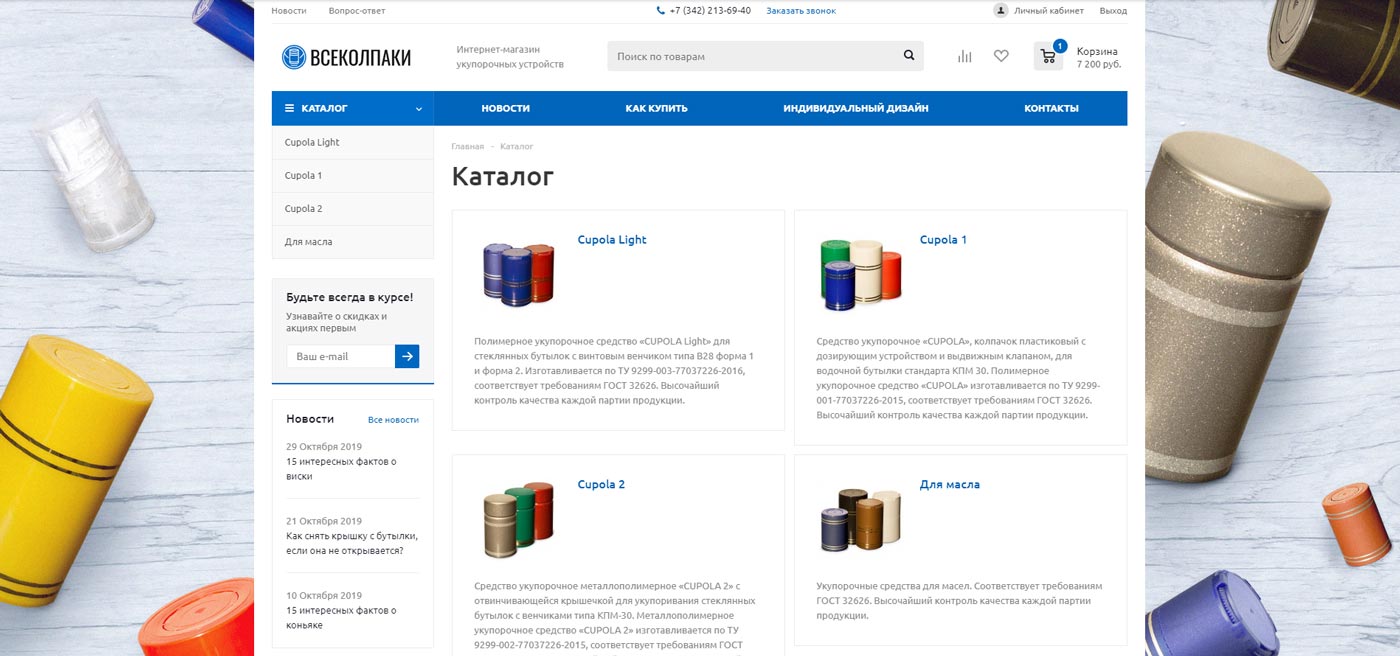Click the Cupola 2 product image
The height and width of the screenshot is (656, 1400).
[518, 518]
